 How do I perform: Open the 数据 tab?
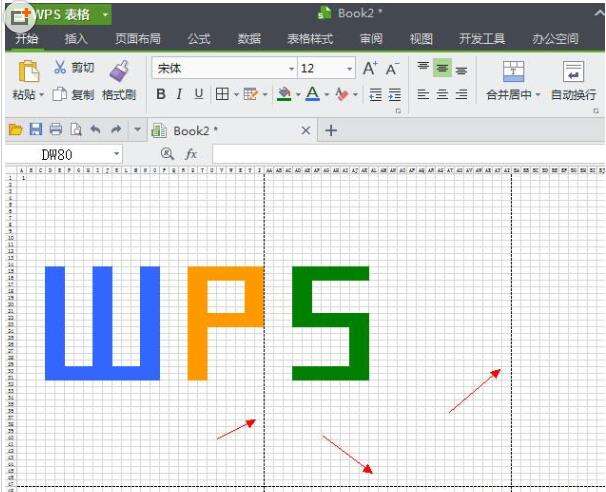249,39
